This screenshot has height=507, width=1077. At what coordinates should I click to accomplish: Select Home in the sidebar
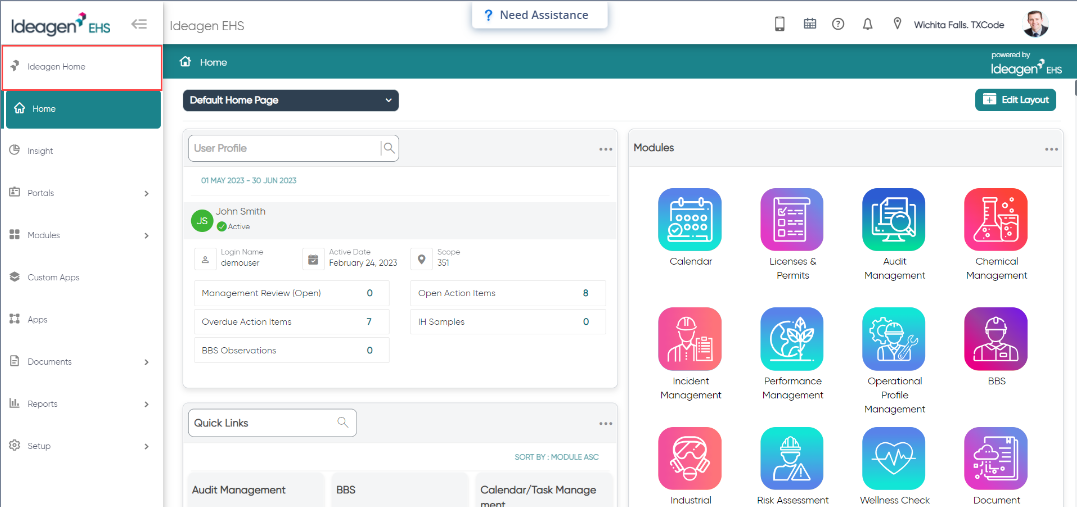[x=83, y=109]
